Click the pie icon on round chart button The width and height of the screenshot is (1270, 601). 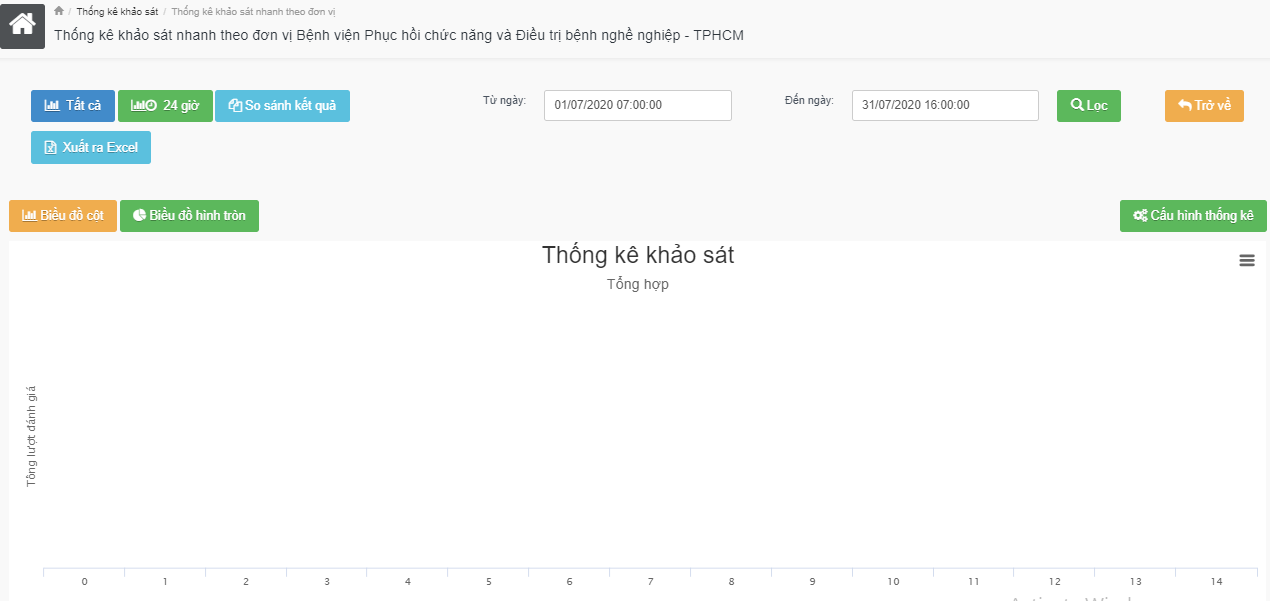coord(139,215)
